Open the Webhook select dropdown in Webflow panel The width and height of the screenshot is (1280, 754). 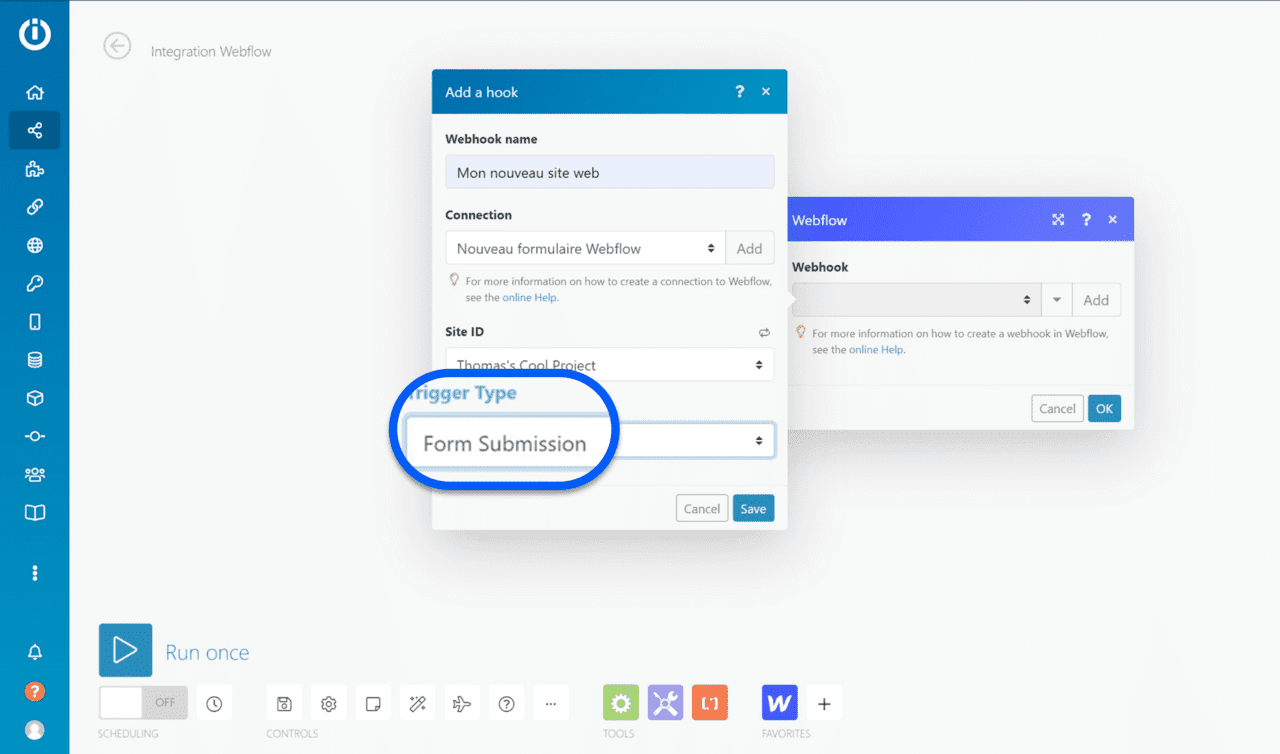tap(917, 300)
